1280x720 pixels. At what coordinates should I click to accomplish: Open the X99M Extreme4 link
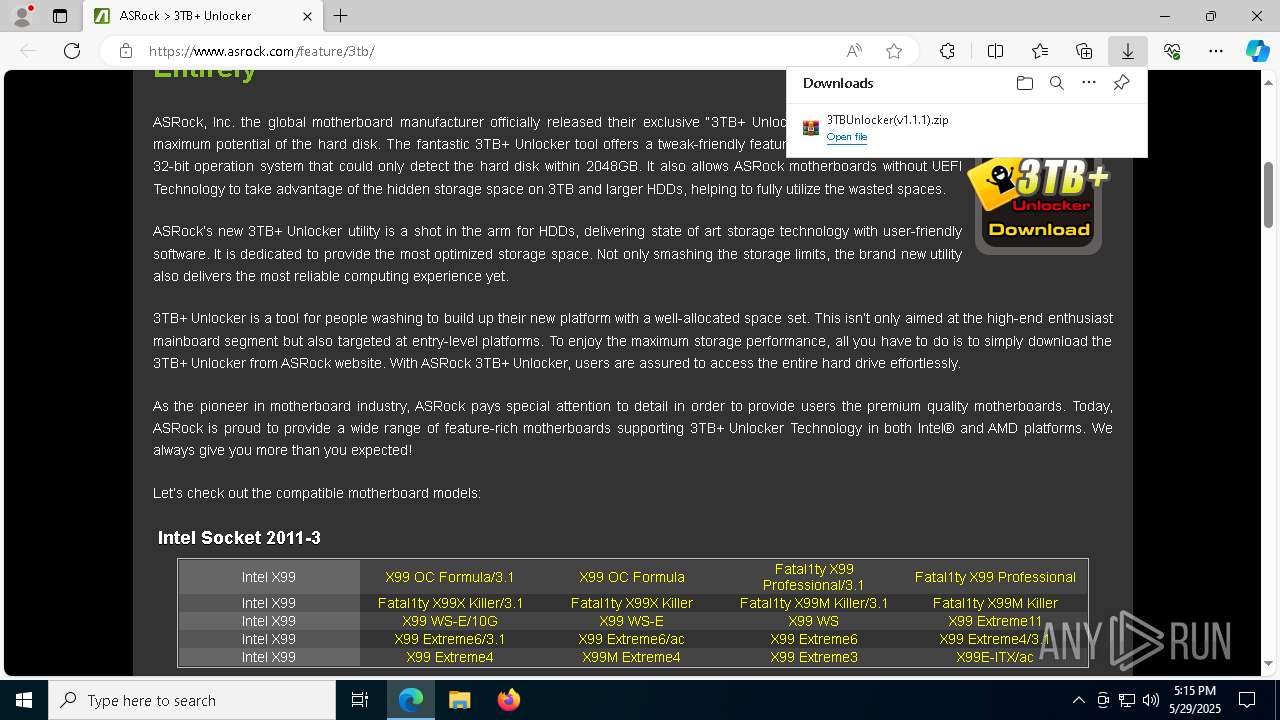pyautogui.click(x=632, y=657)
